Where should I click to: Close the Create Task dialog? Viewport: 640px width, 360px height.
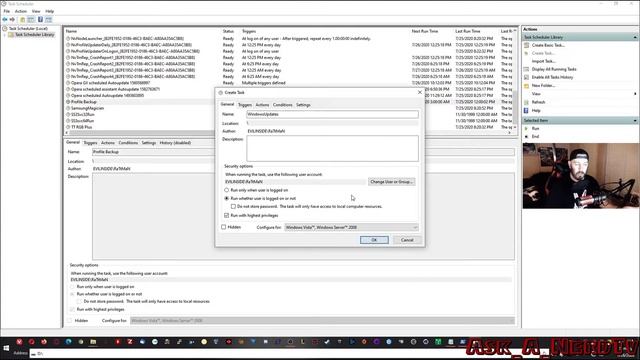coord(420,93)
